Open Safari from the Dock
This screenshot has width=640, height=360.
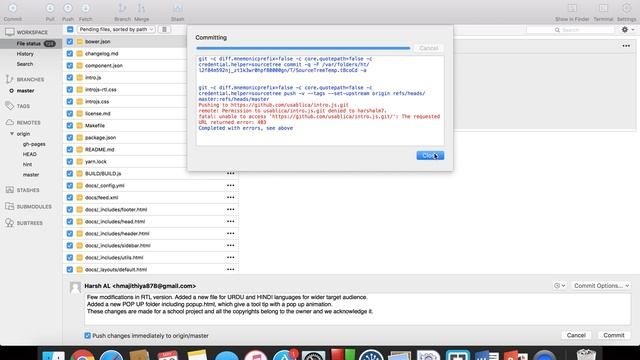click(x=111, y=355)
